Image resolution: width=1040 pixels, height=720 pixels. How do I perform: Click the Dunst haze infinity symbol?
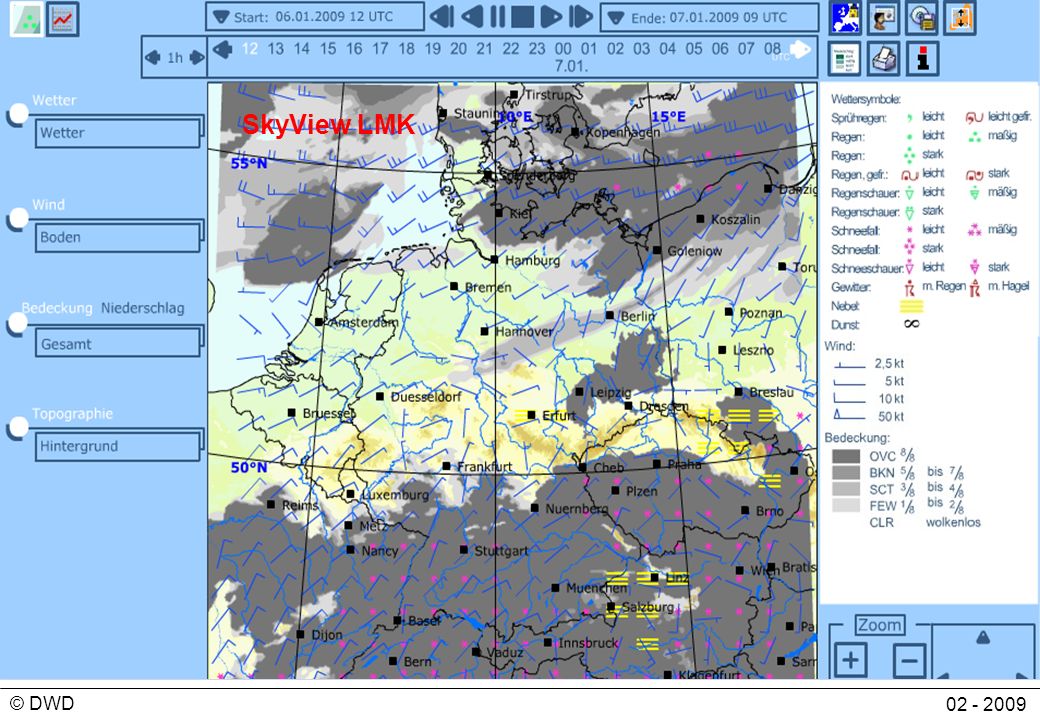(x=911, y=324)
